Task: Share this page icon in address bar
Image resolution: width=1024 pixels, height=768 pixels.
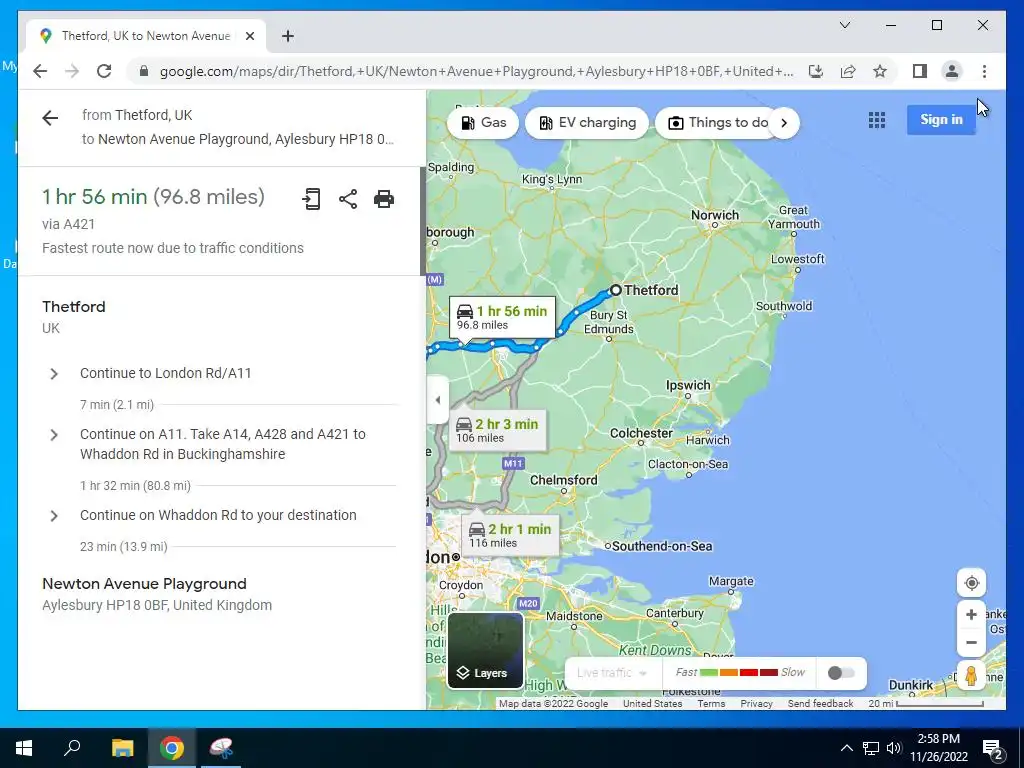Action: [x=848, y=71]
